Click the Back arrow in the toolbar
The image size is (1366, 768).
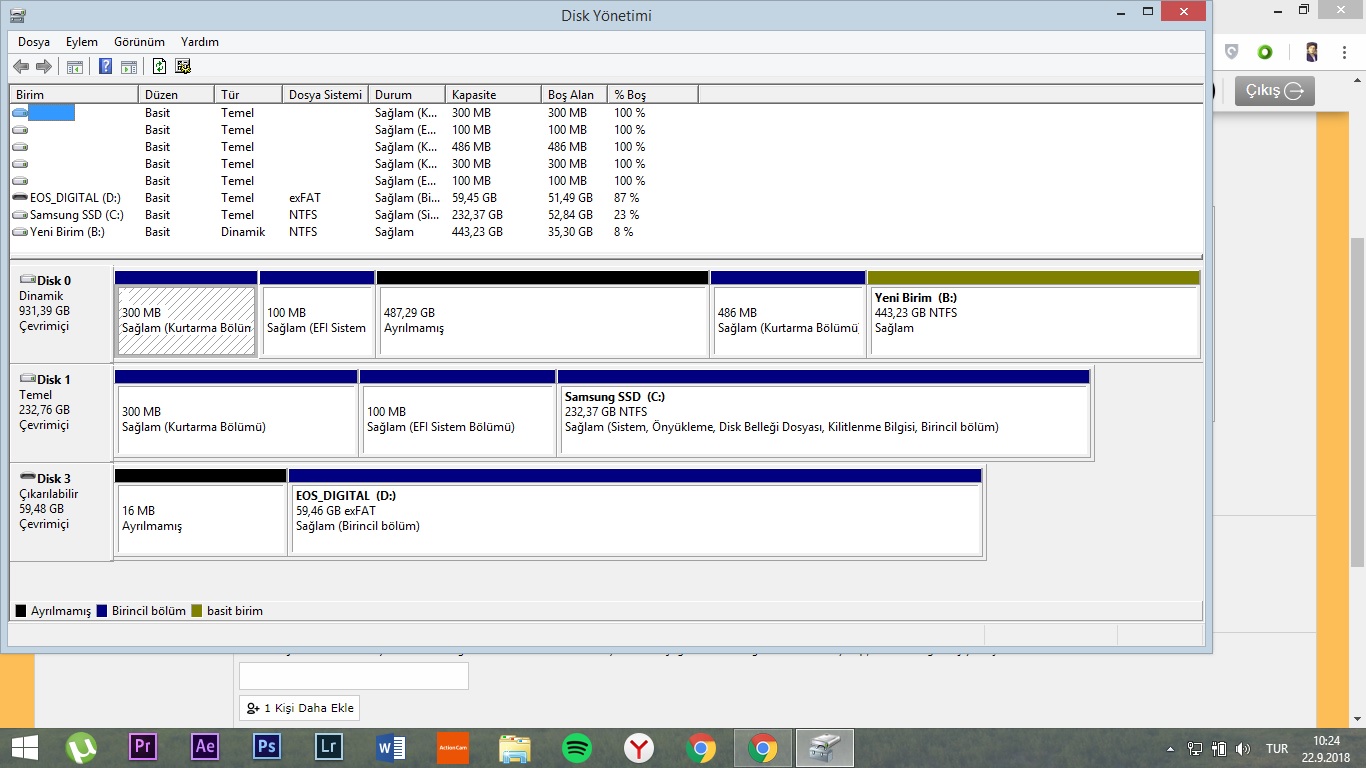click(x=21, y=67)
